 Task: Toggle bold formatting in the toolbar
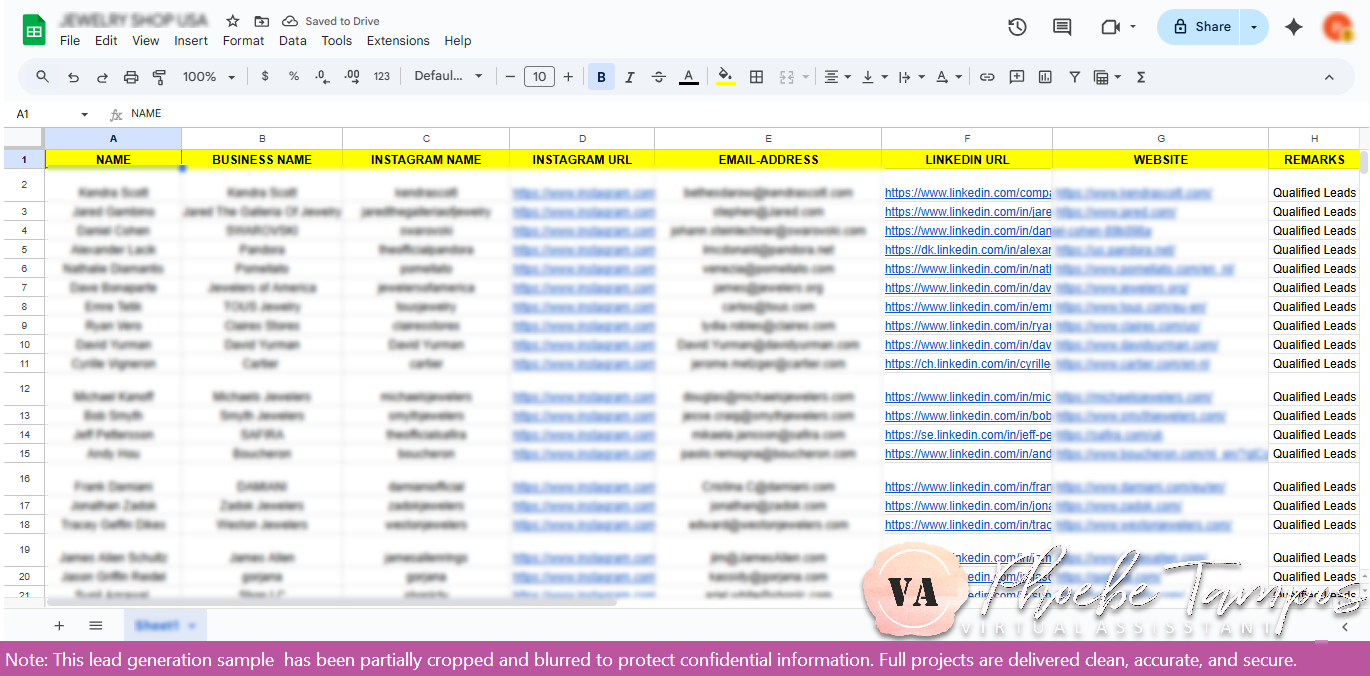point(600,76)
